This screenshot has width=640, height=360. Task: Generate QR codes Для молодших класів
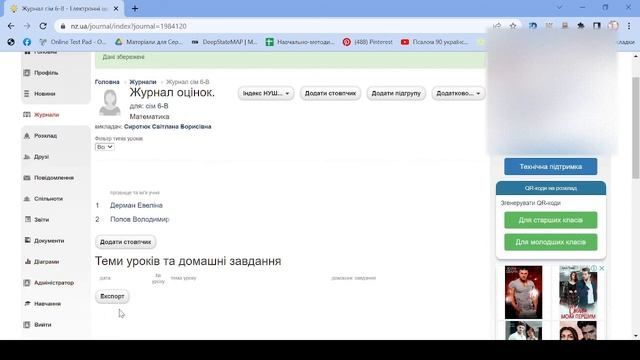click(x=551, y=242)
